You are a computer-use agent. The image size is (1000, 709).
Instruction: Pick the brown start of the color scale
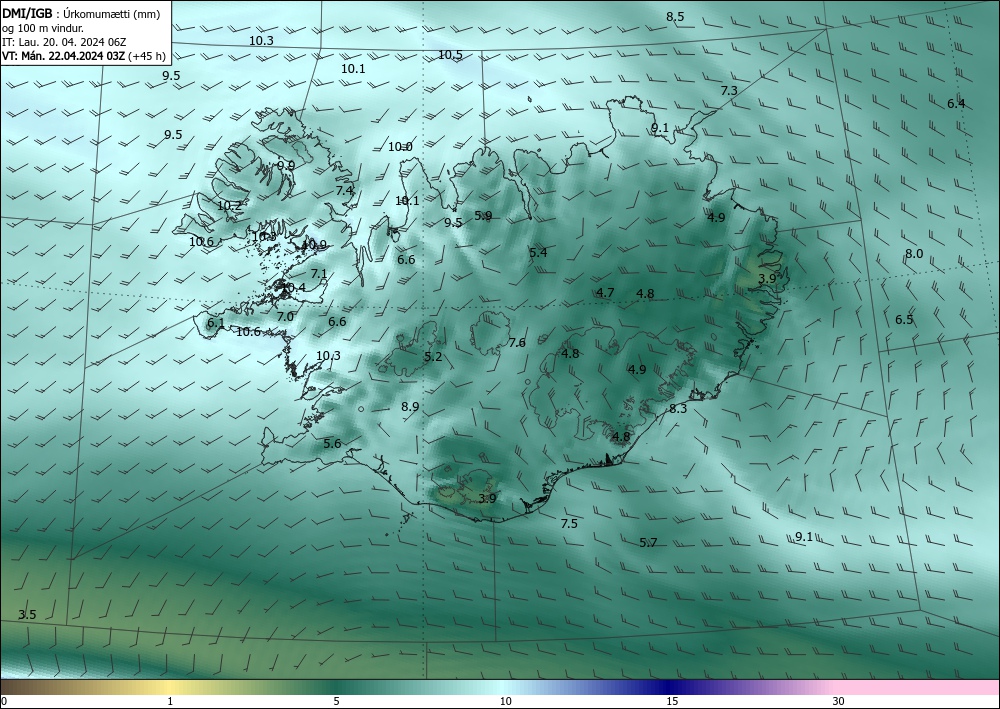[x=26, y=687]
